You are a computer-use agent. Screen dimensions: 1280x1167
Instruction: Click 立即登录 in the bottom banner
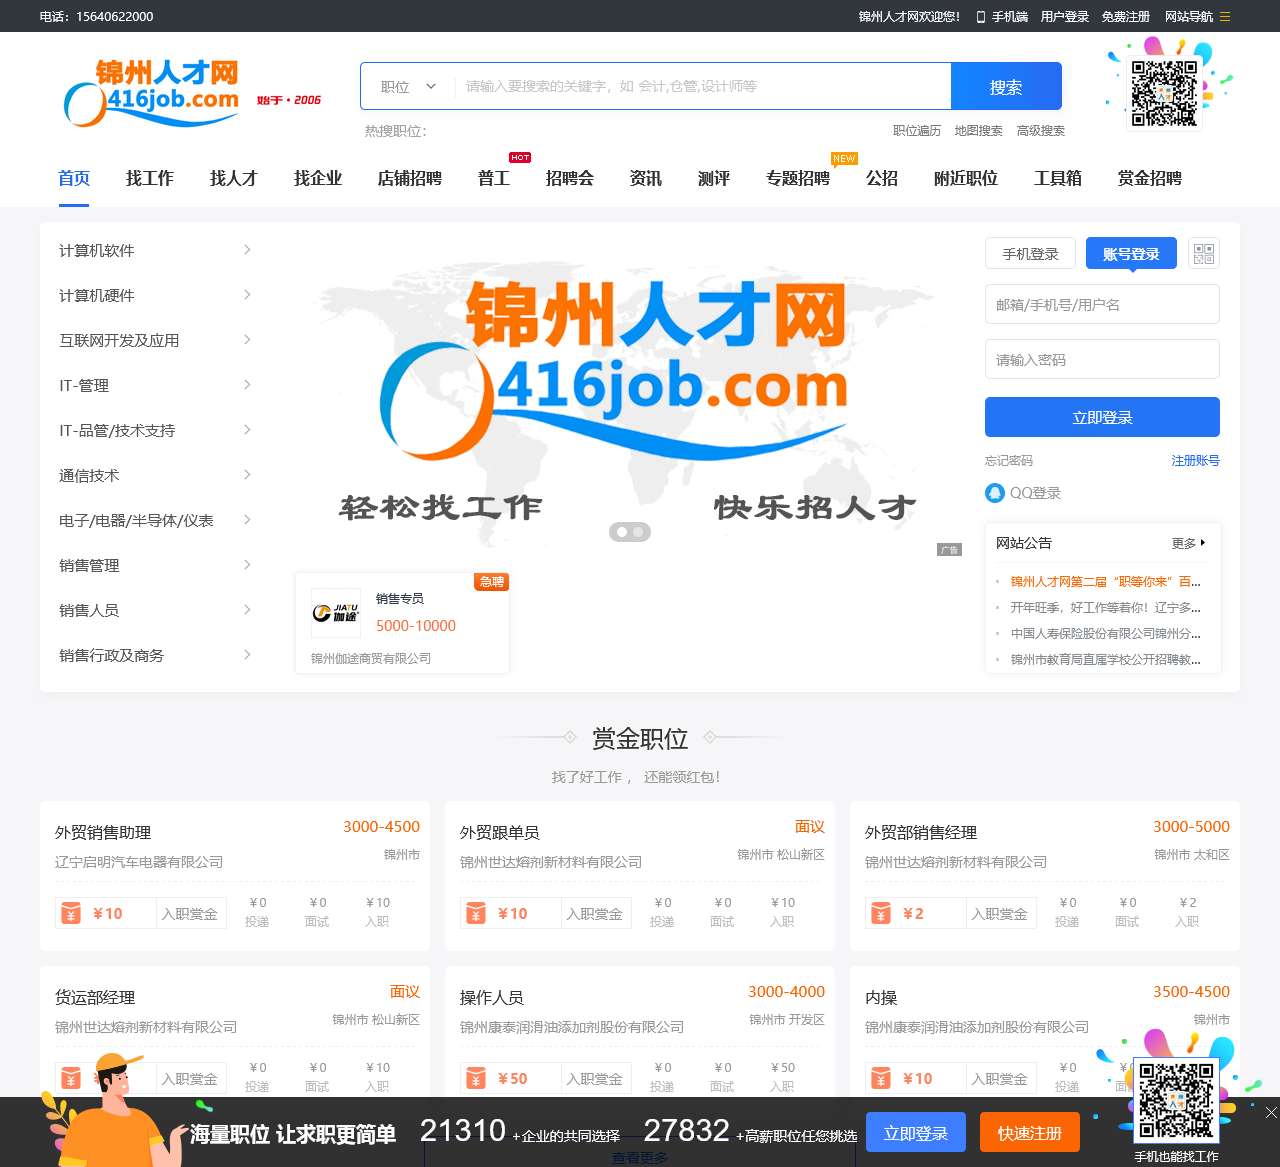point(916,1133)
